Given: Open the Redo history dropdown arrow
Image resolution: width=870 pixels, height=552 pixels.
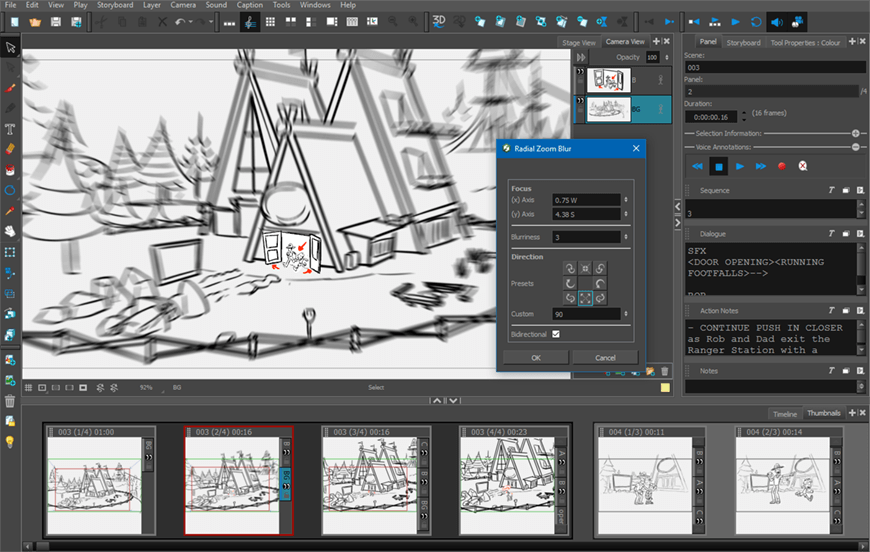Looking at the screenshot, I should [x=211, y=22].
